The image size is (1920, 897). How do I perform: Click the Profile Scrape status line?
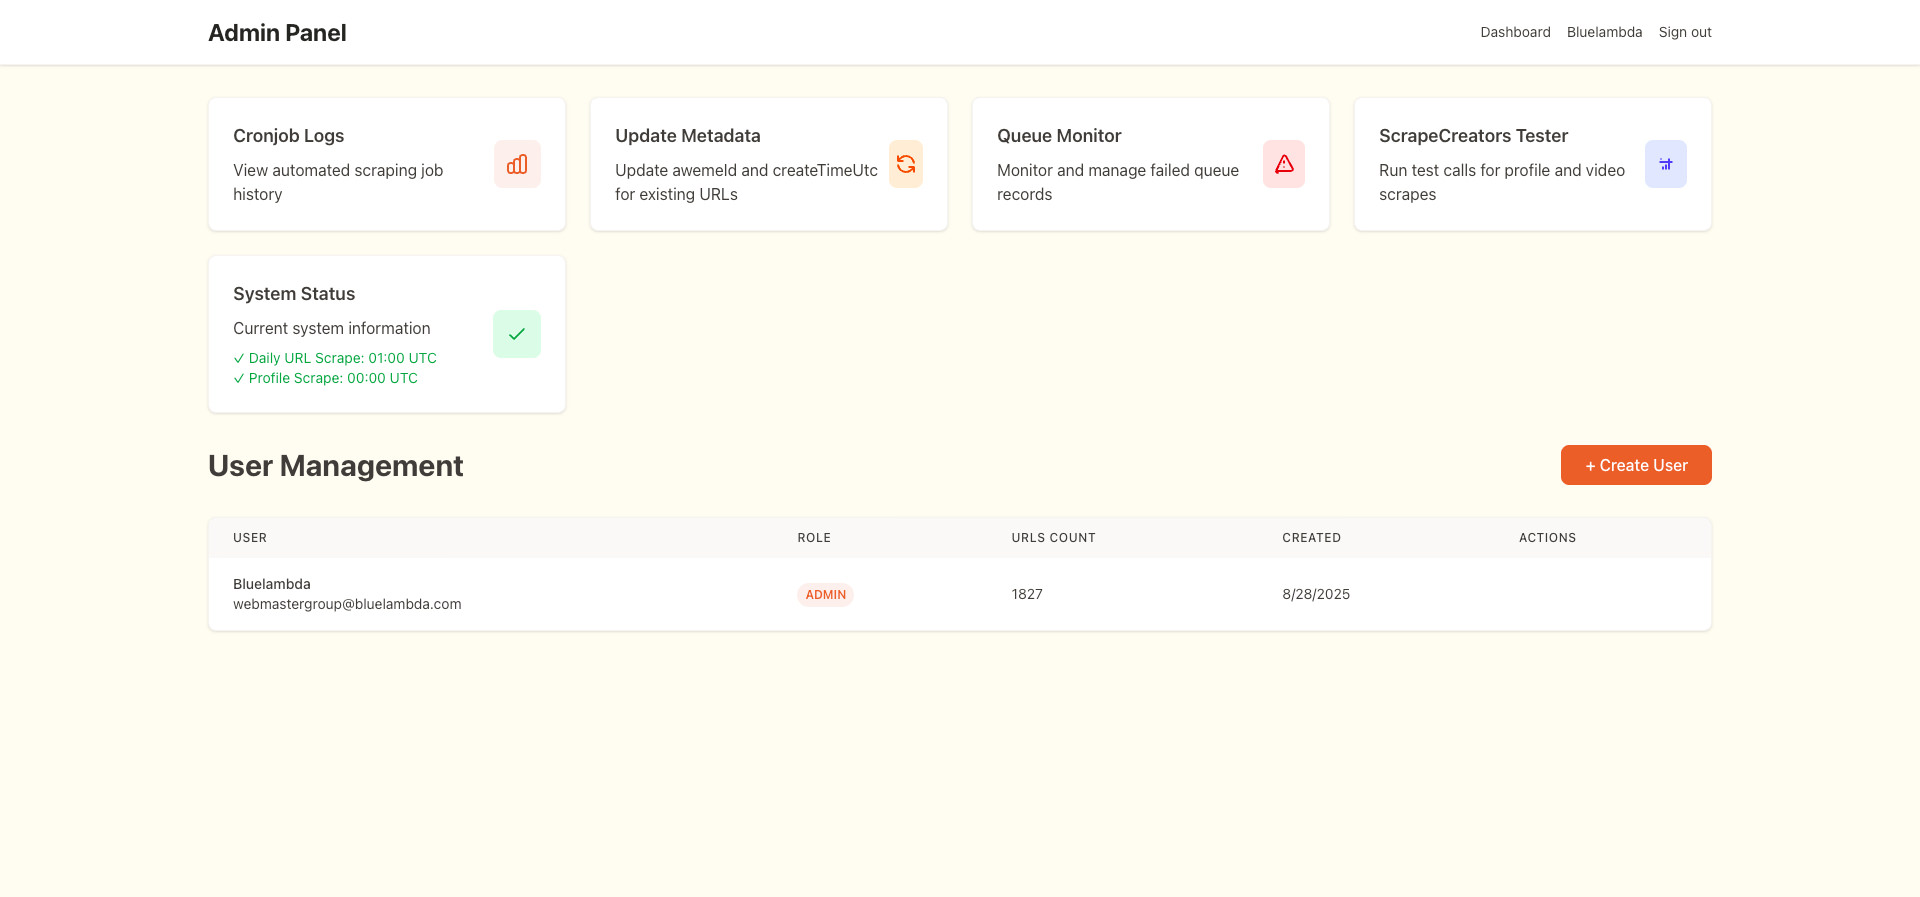pyautogui.click(x=326, y=378)
